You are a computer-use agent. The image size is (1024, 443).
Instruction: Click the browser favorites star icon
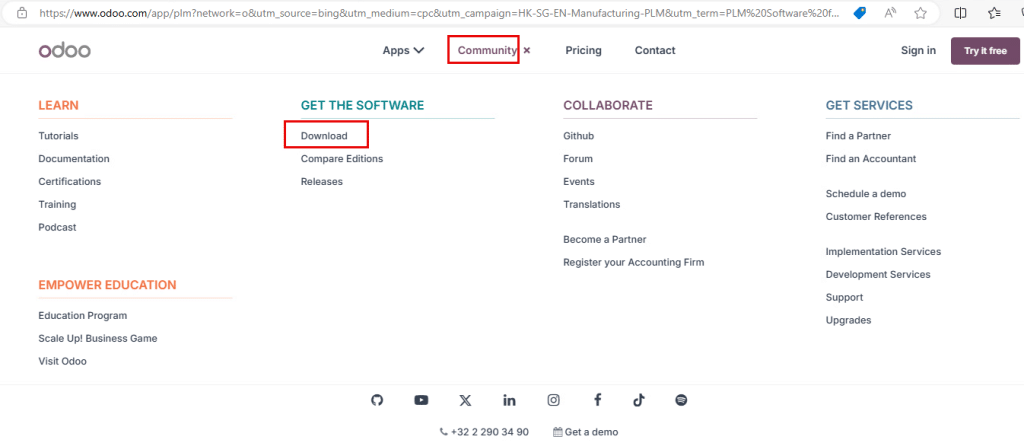pos(920,13)
